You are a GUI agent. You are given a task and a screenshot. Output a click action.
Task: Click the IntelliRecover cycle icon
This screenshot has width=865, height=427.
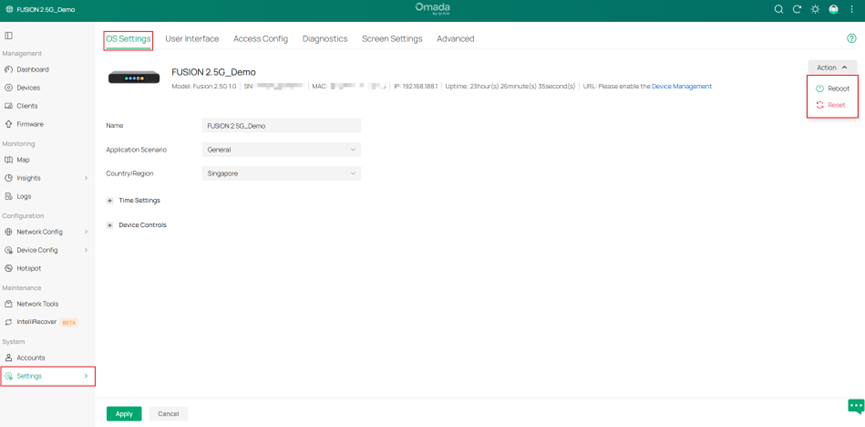pos(8,322)
